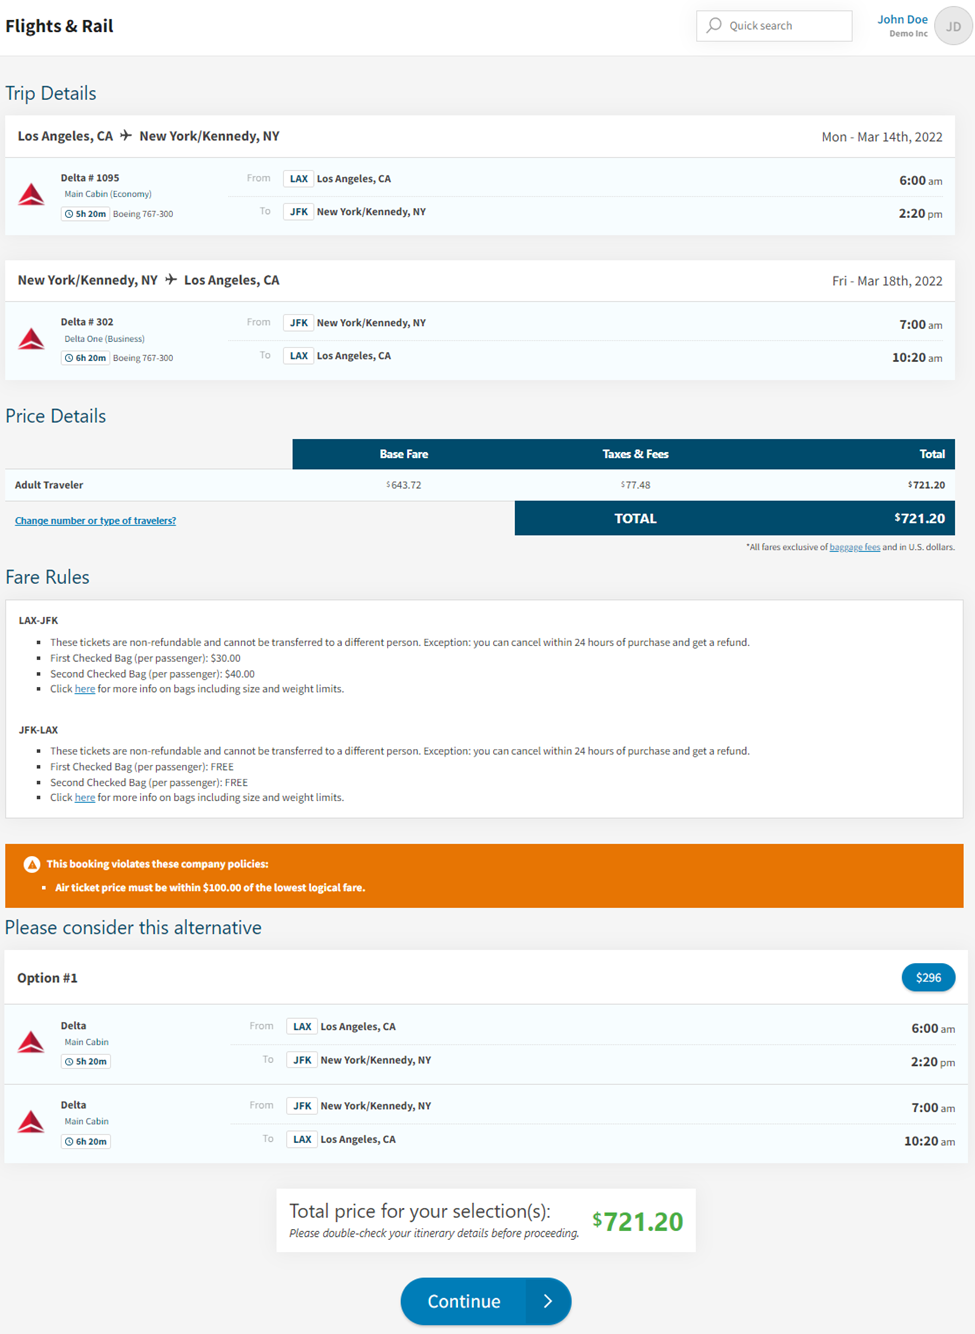Click the Base Fare column header
Viewport: 975px width, 1334px height.
(x=404, y=454)
